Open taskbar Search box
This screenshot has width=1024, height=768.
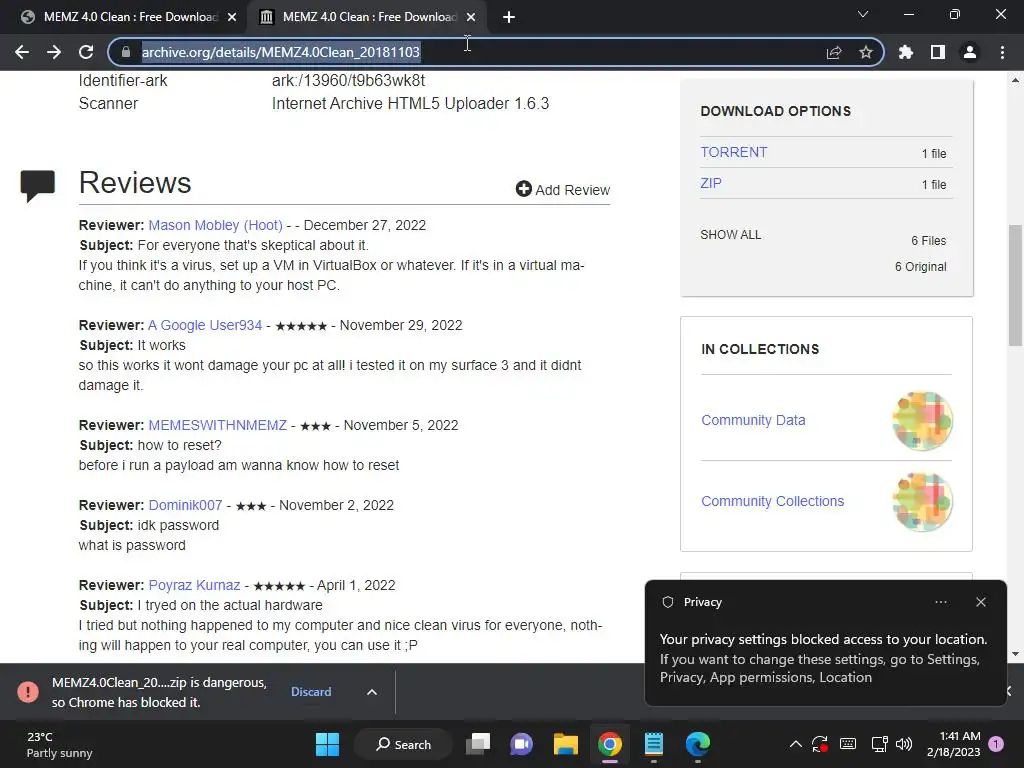(403, 744)
